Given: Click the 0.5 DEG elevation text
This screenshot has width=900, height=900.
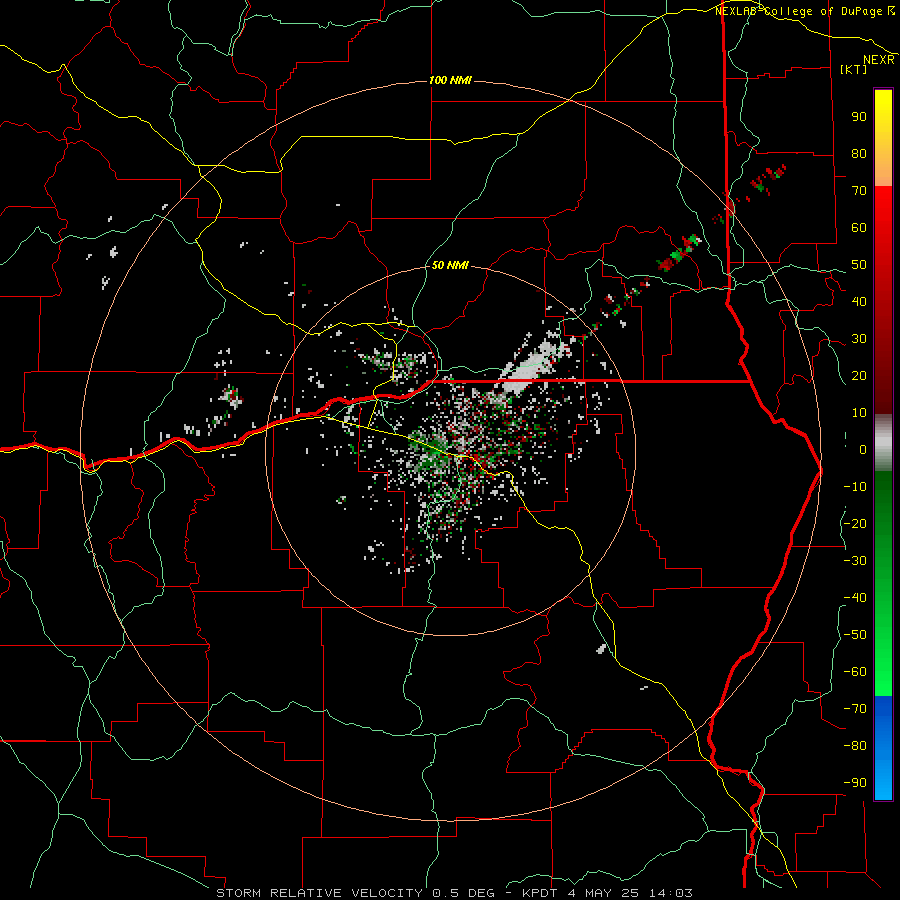Looking at the screenshot, I should pos(463,893).
